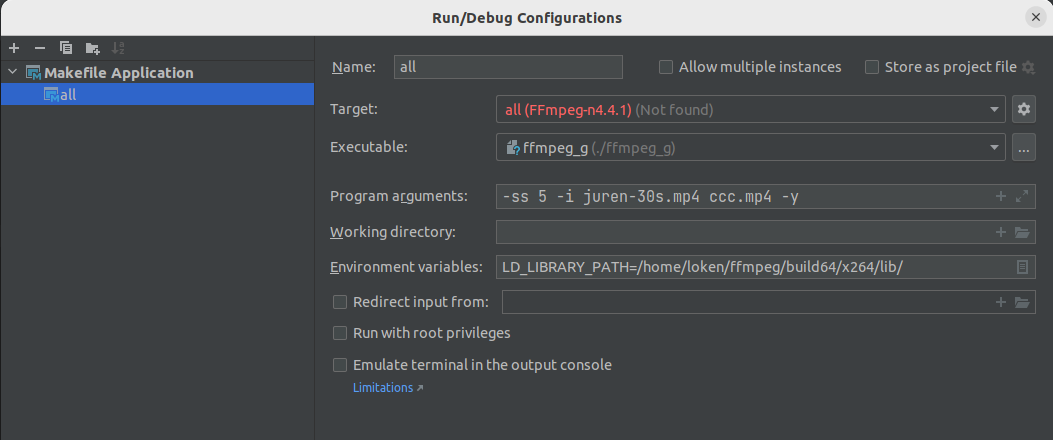Enable Allow multiple instances checkbox
This screenshot has height=440, width=1053.
tap(666, 67)
